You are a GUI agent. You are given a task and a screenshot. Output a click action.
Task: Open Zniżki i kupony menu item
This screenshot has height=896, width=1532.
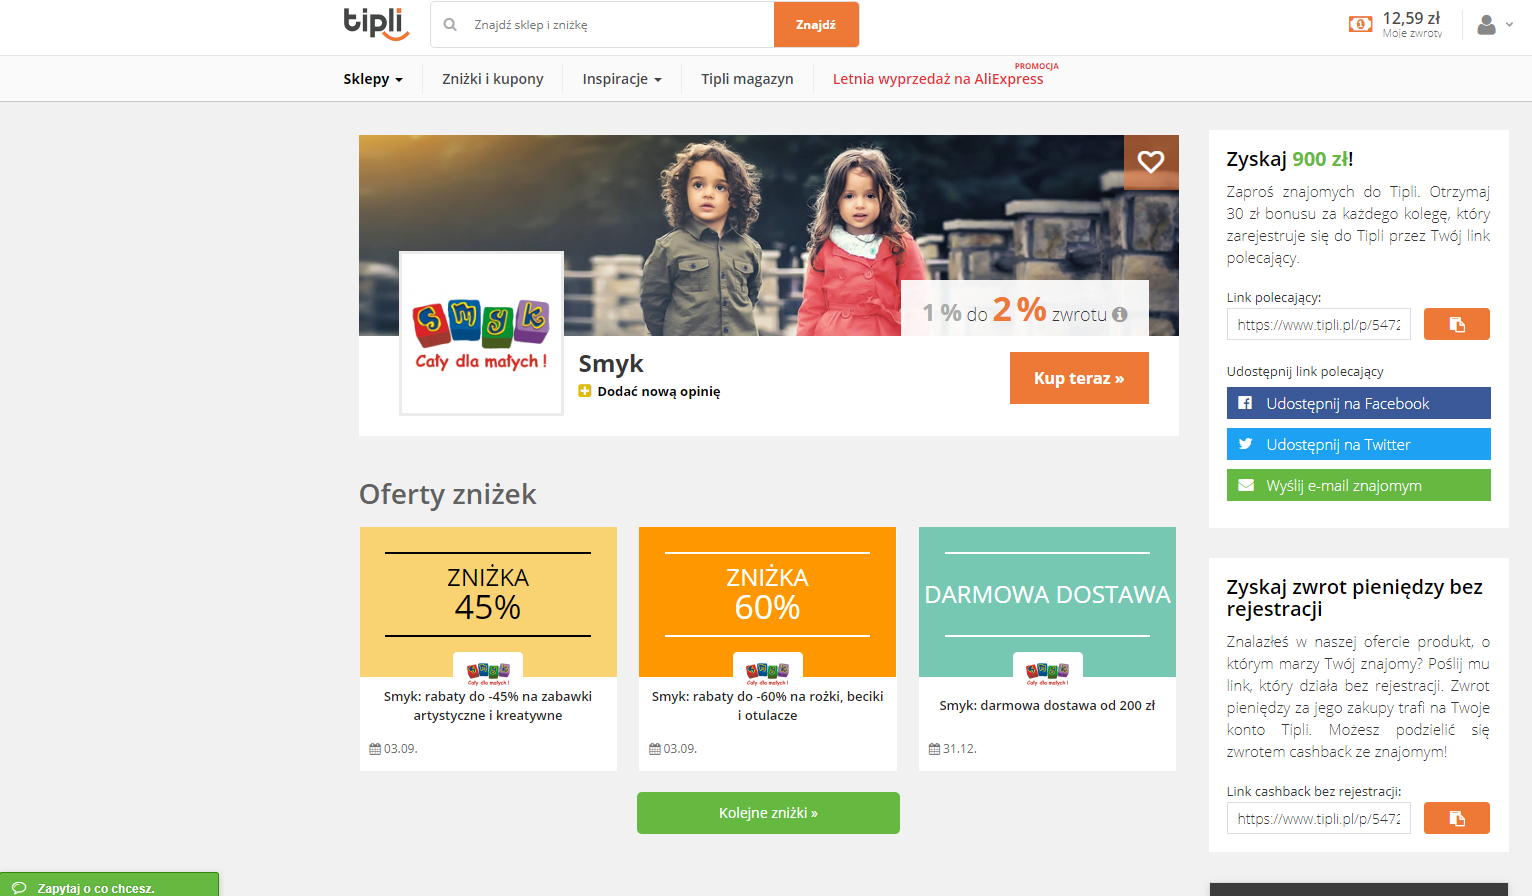[x=493, y=79]
